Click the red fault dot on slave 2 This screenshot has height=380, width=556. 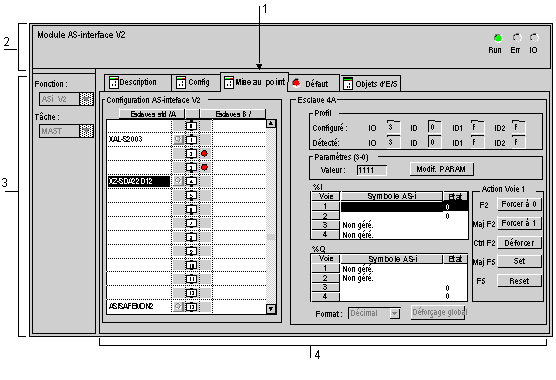click(x=204, y=153)
